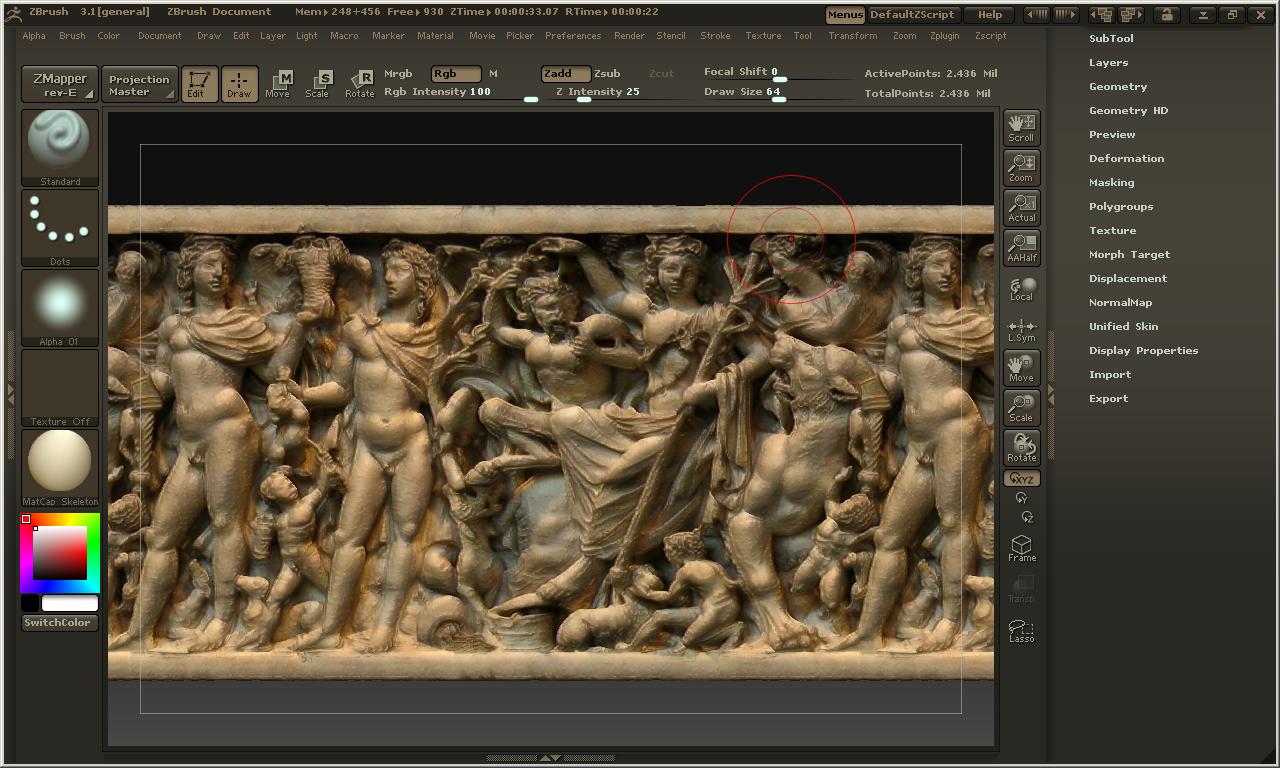Click the Zoom navigation icon
Image resolution: width=1280 pixels, height=768 pixels.
1021,168
